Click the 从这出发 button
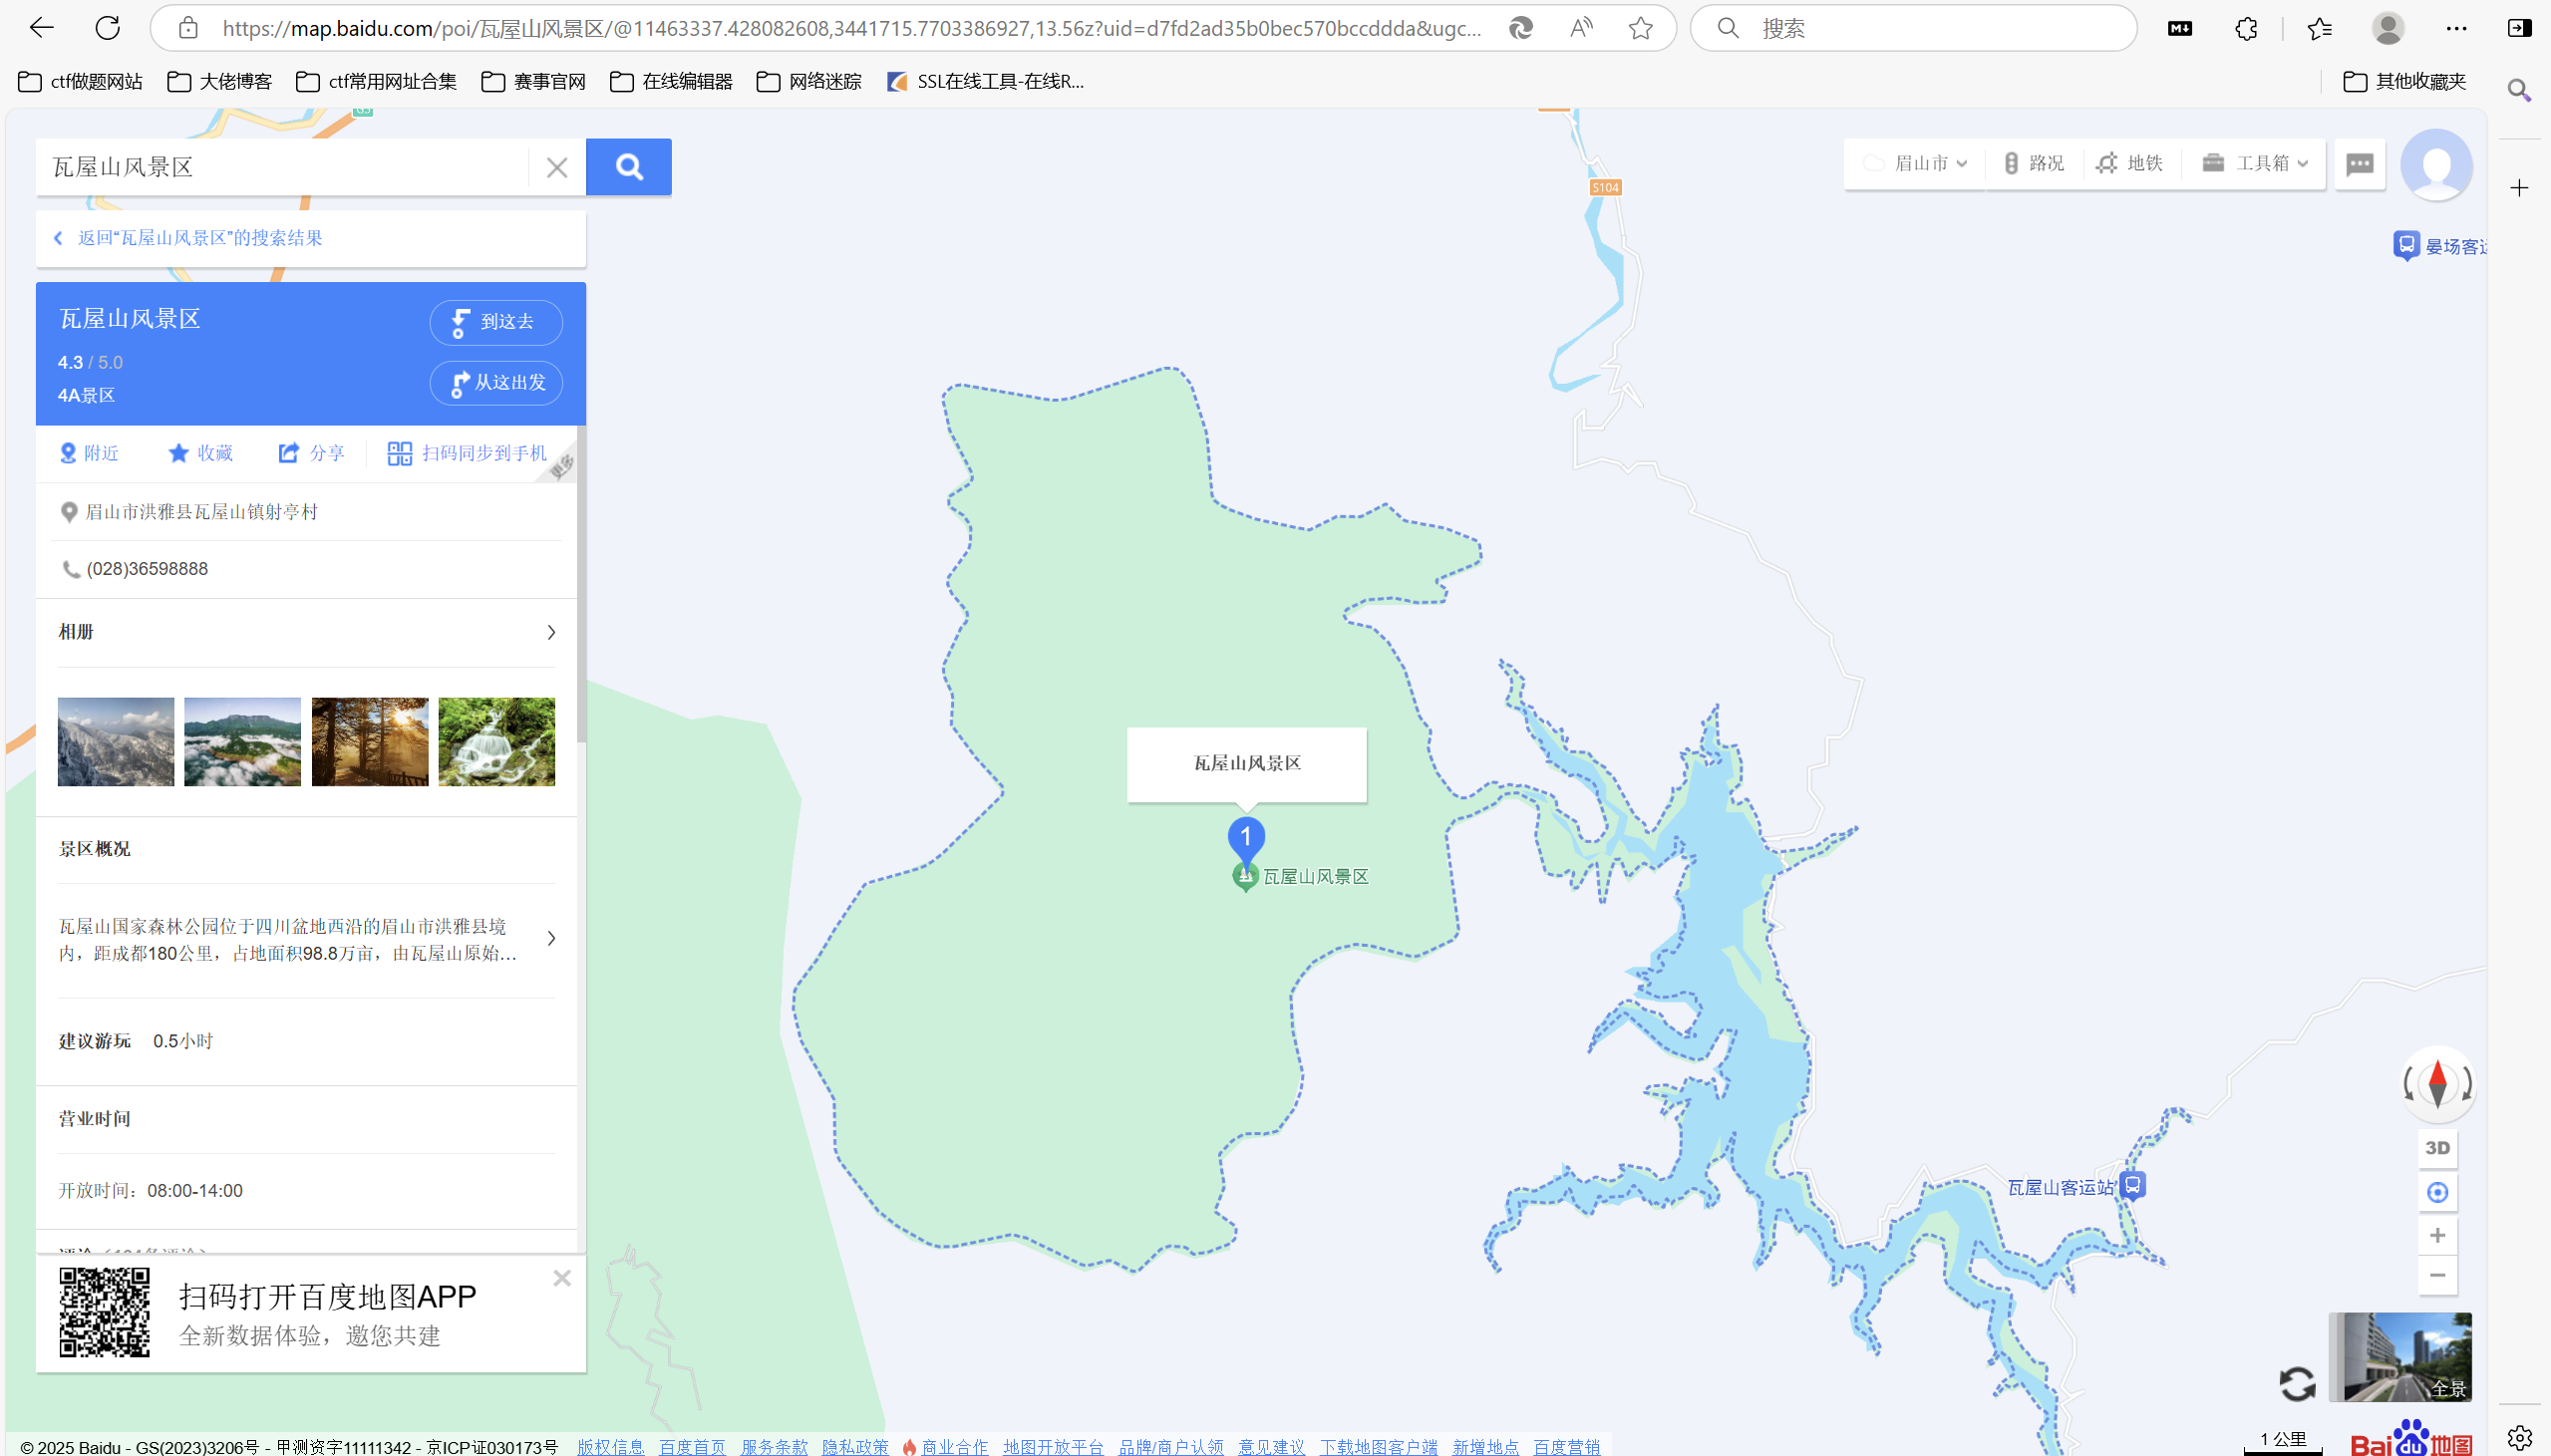Viewport: 2551px width, 1456px height. [496, 383]
